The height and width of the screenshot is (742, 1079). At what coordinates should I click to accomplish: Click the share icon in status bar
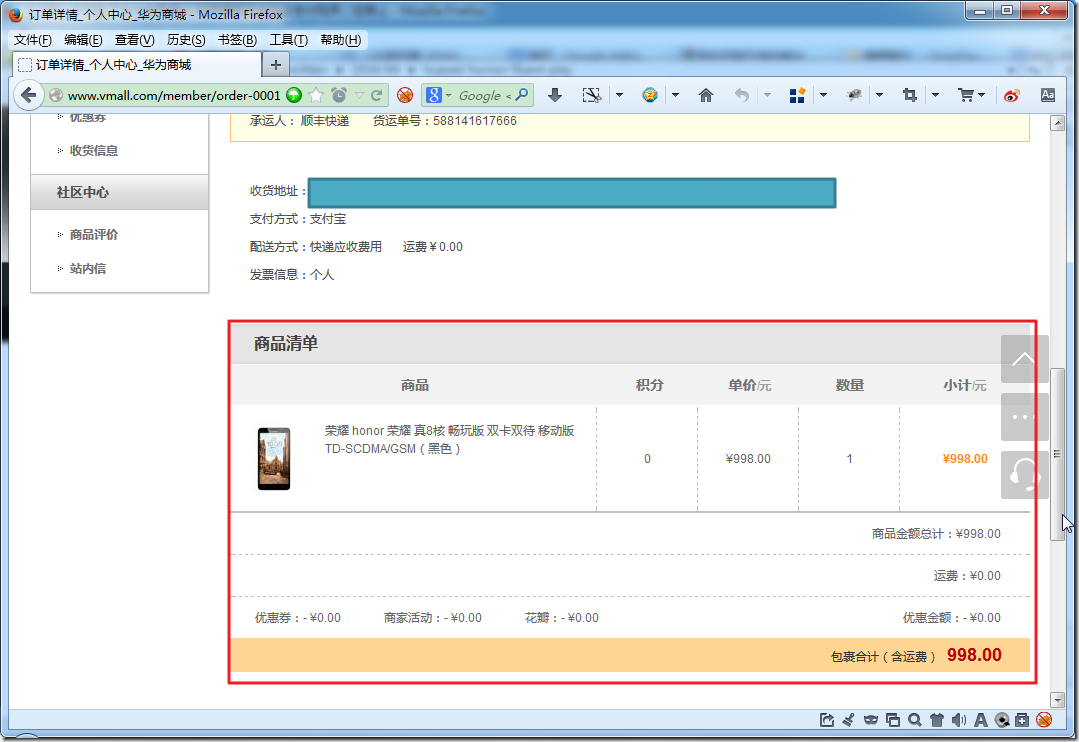(x=827, y=720)
